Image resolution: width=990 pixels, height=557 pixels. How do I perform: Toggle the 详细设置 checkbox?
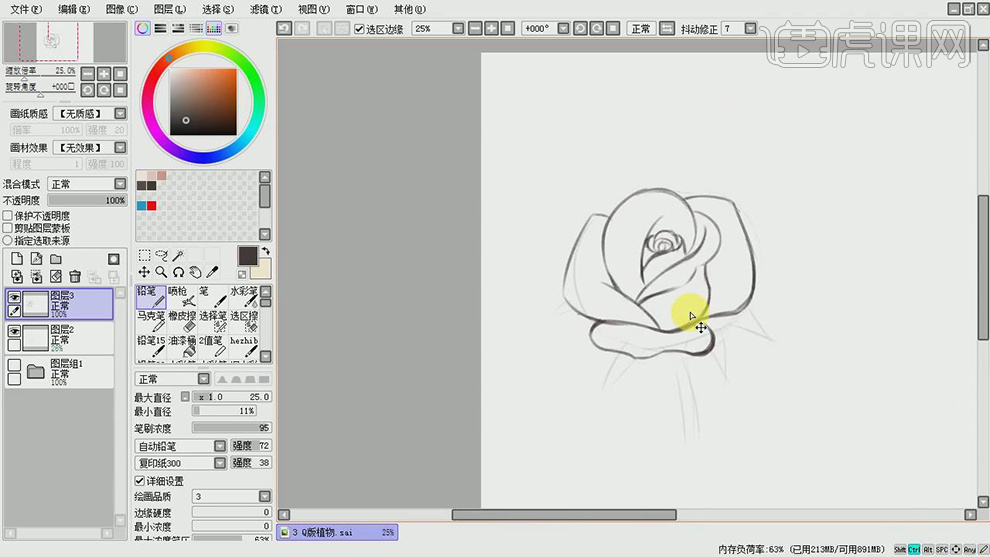click(140, 481)
